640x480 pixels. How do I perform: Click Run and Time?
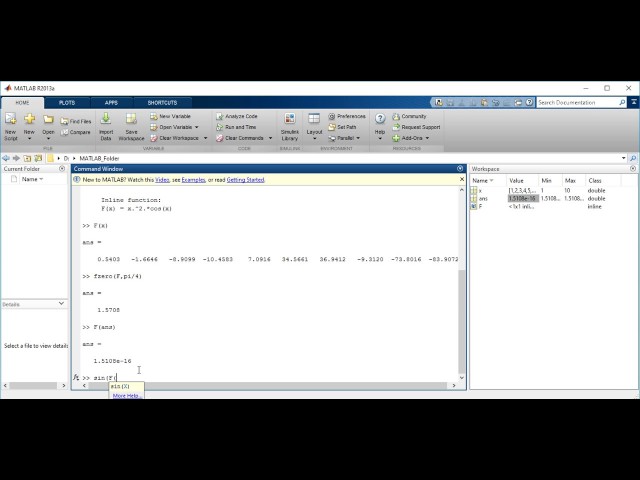click(x=236, y=127)
